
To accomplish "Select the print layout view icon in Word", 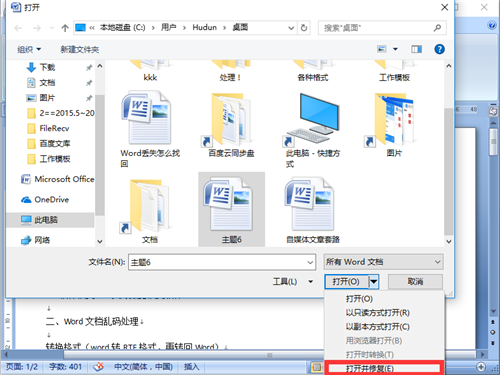I will 317,367.
